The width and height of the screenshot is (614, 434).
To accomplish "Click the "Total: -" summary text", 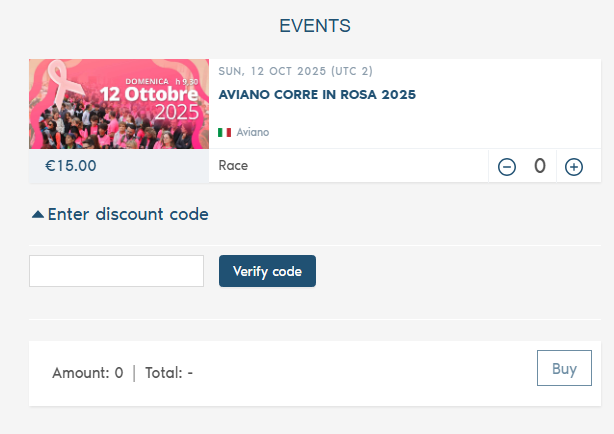I will click(x=169, y=373).
